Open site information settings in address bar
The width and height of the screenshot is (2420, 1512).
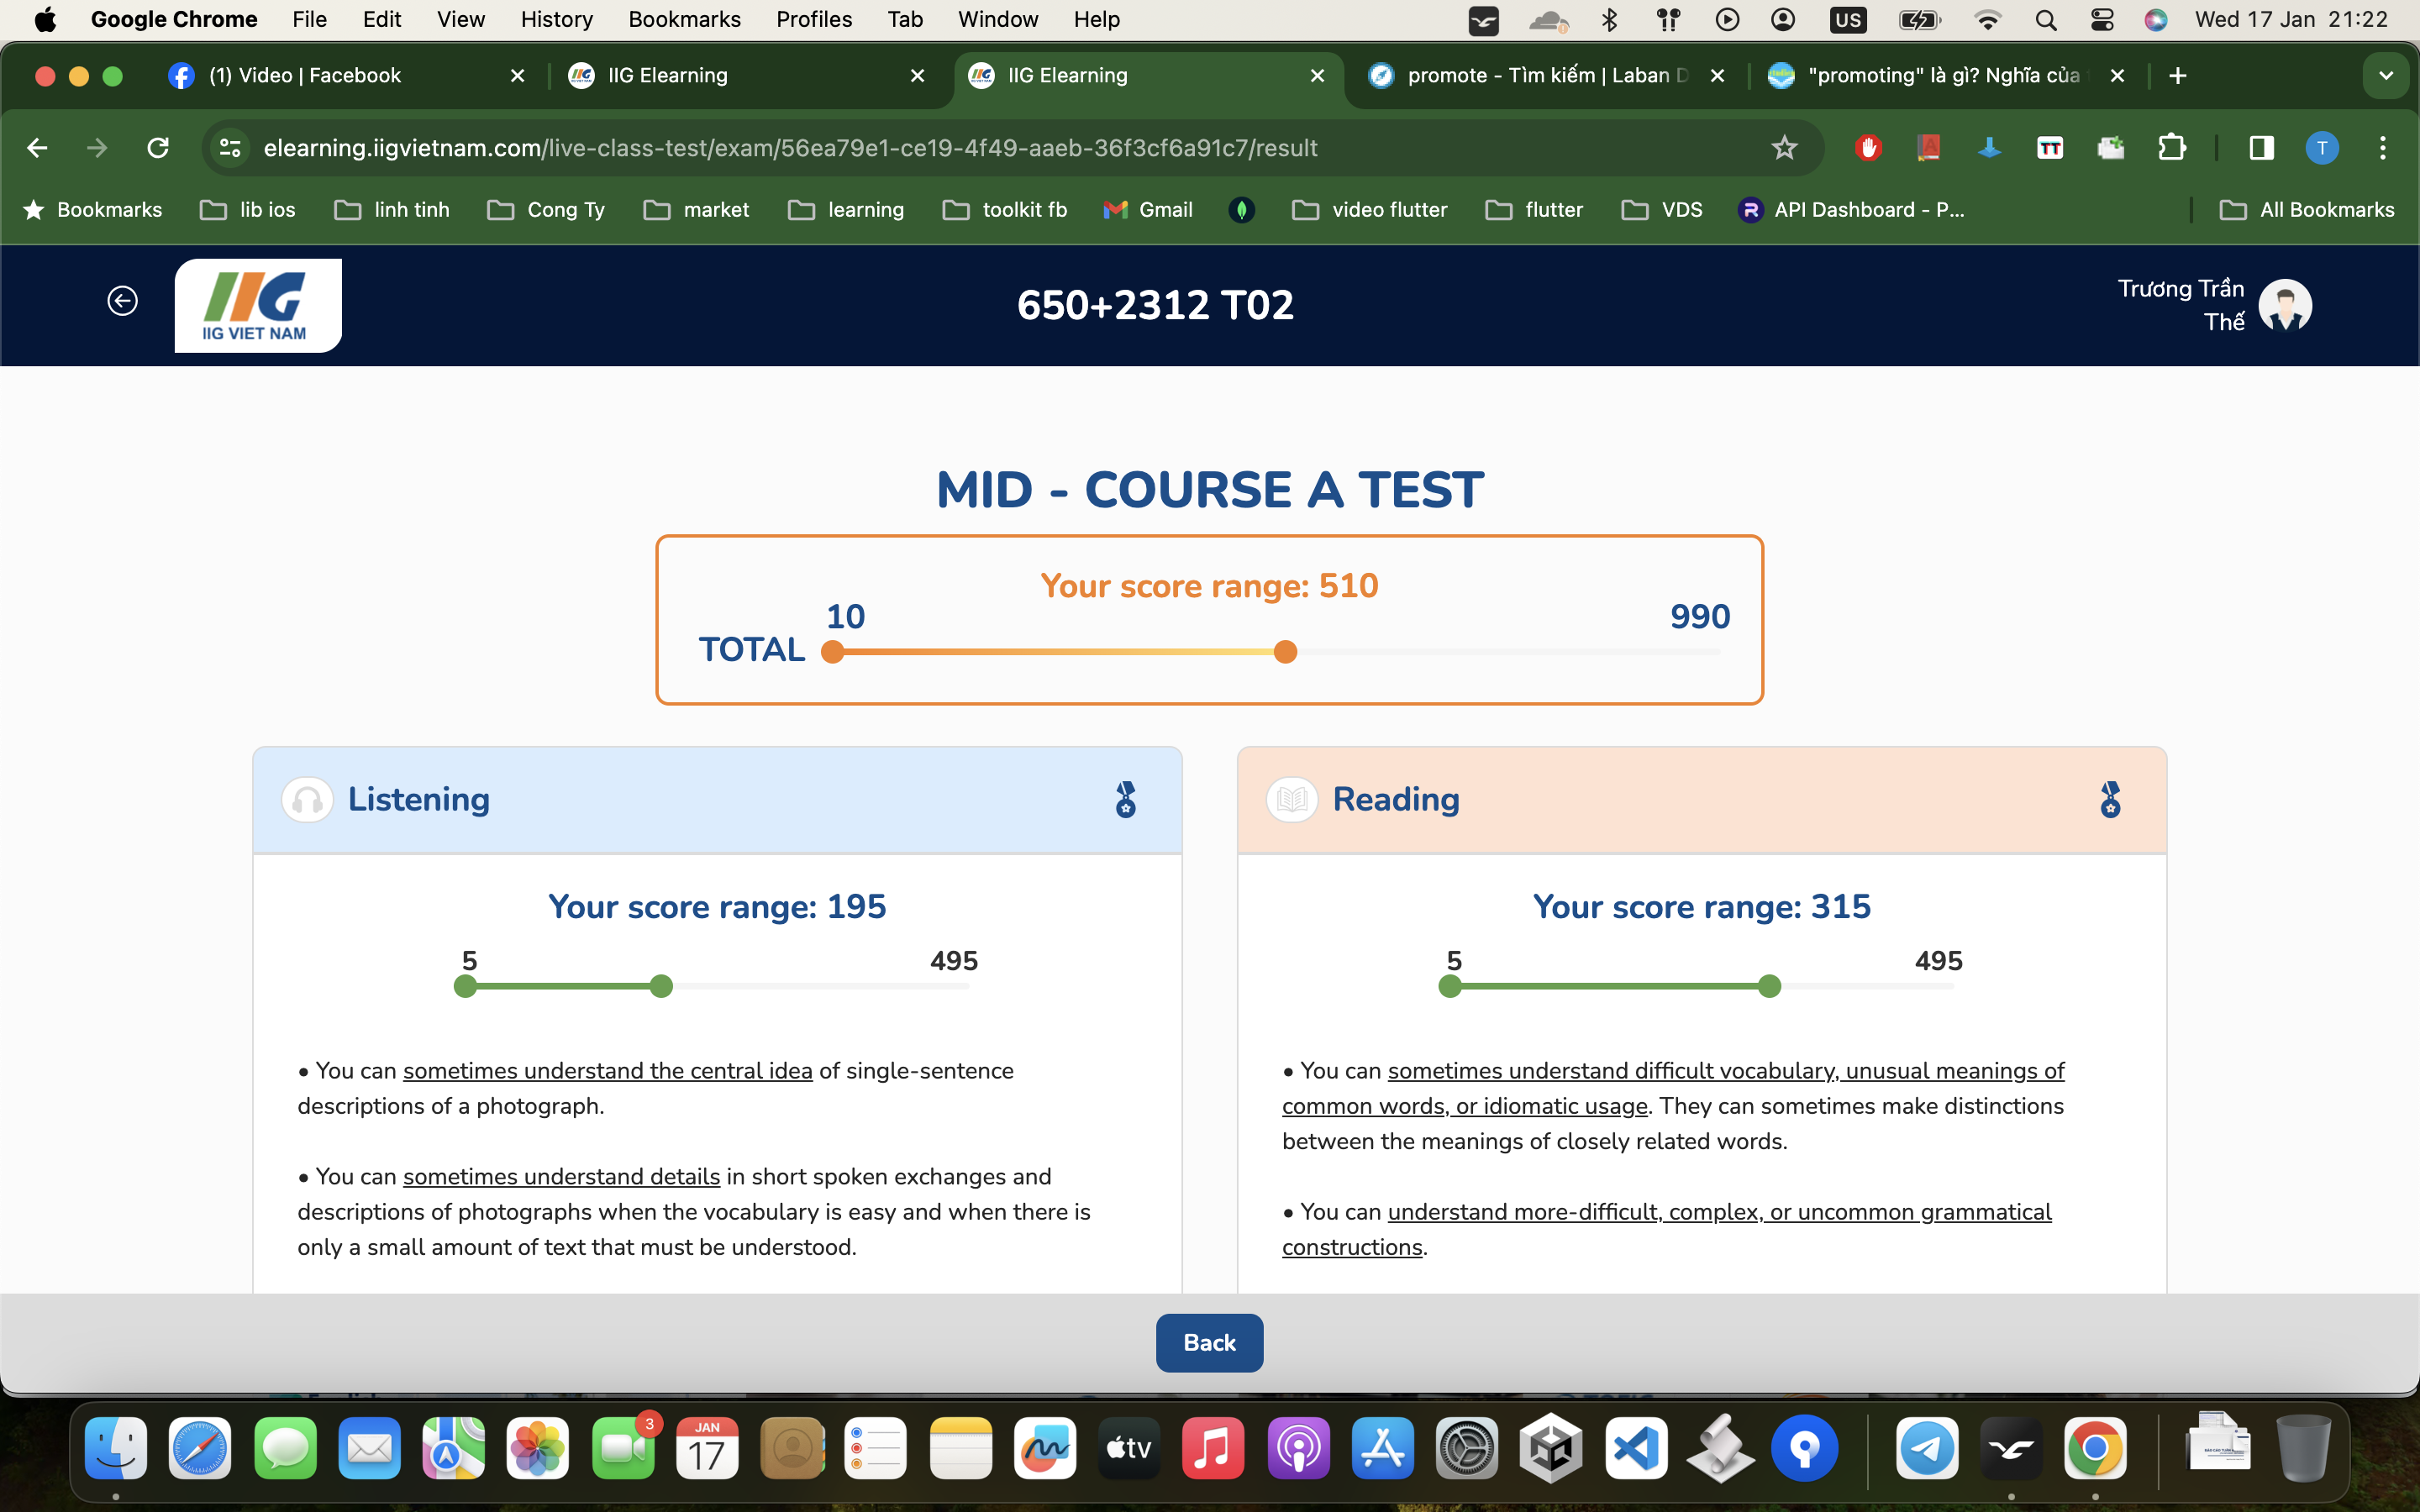coord(230,148)
